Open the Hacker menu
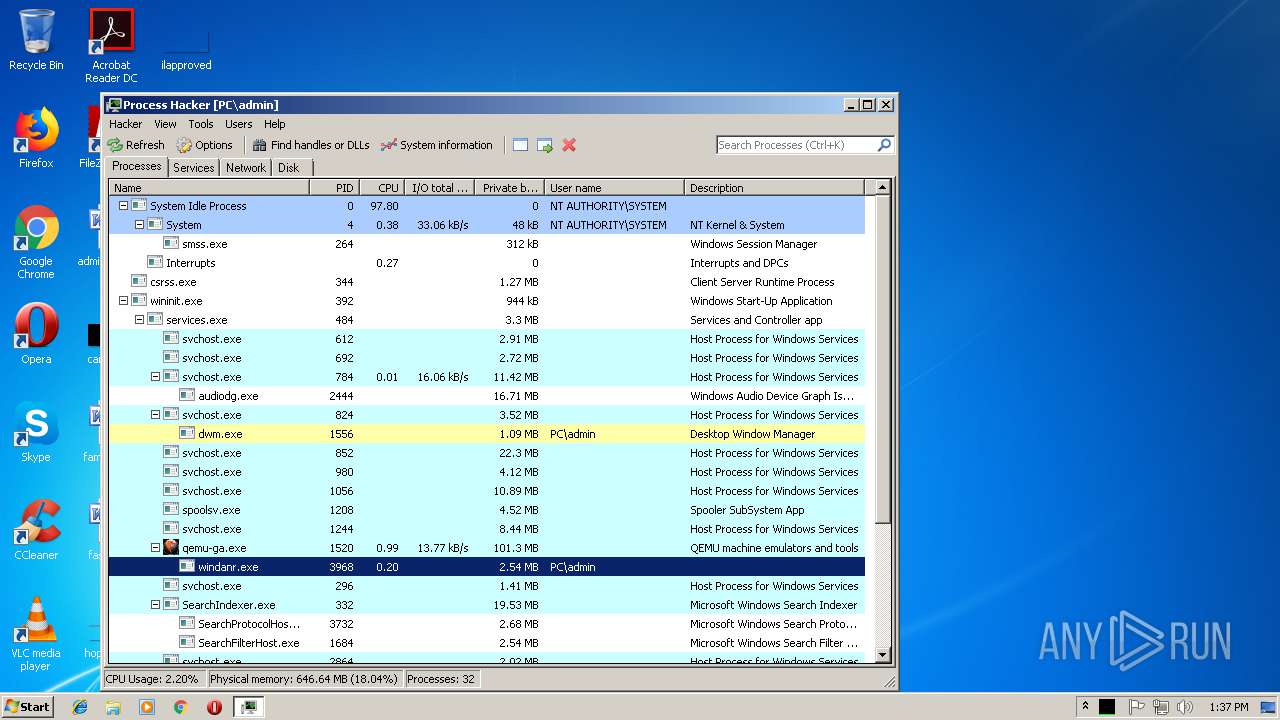1280x720 pixels. tap(126, 124)
